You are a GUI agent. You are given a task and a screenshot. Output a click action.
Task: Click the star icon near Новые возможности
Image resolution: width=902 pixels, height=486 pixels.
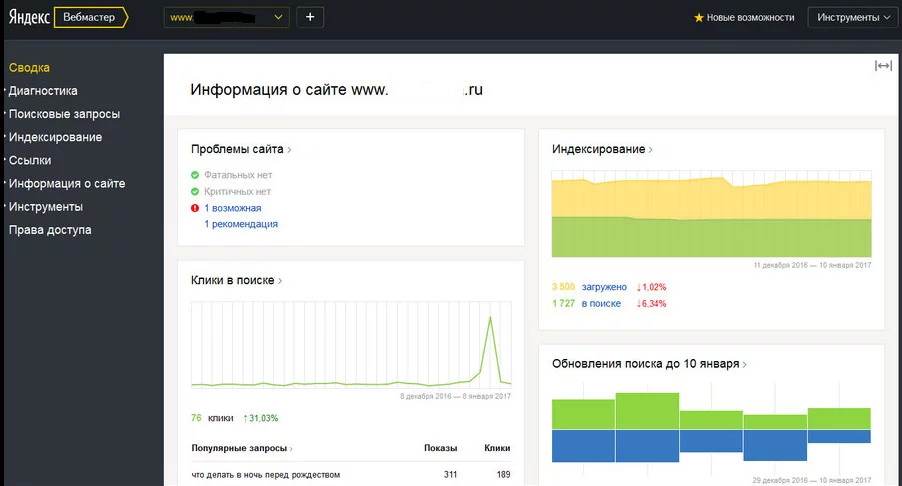pyautogui.click(x=699, y=18)
